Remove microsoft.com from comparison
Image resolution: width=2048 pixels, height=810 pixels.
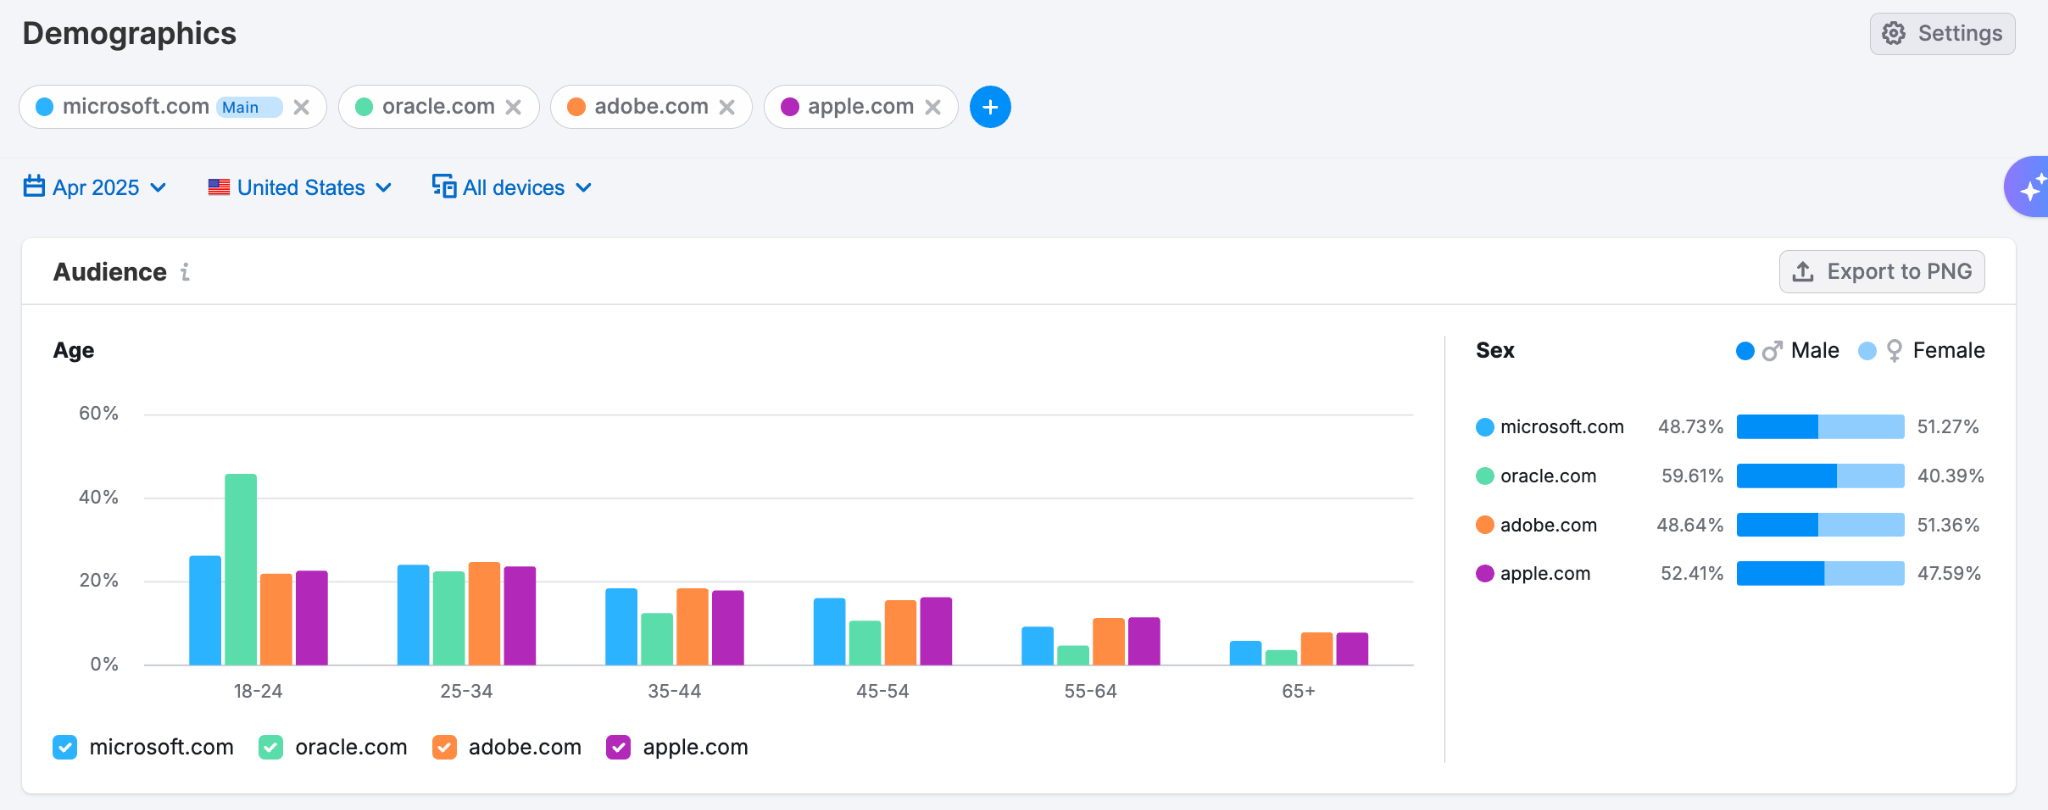tap(301, 107)
